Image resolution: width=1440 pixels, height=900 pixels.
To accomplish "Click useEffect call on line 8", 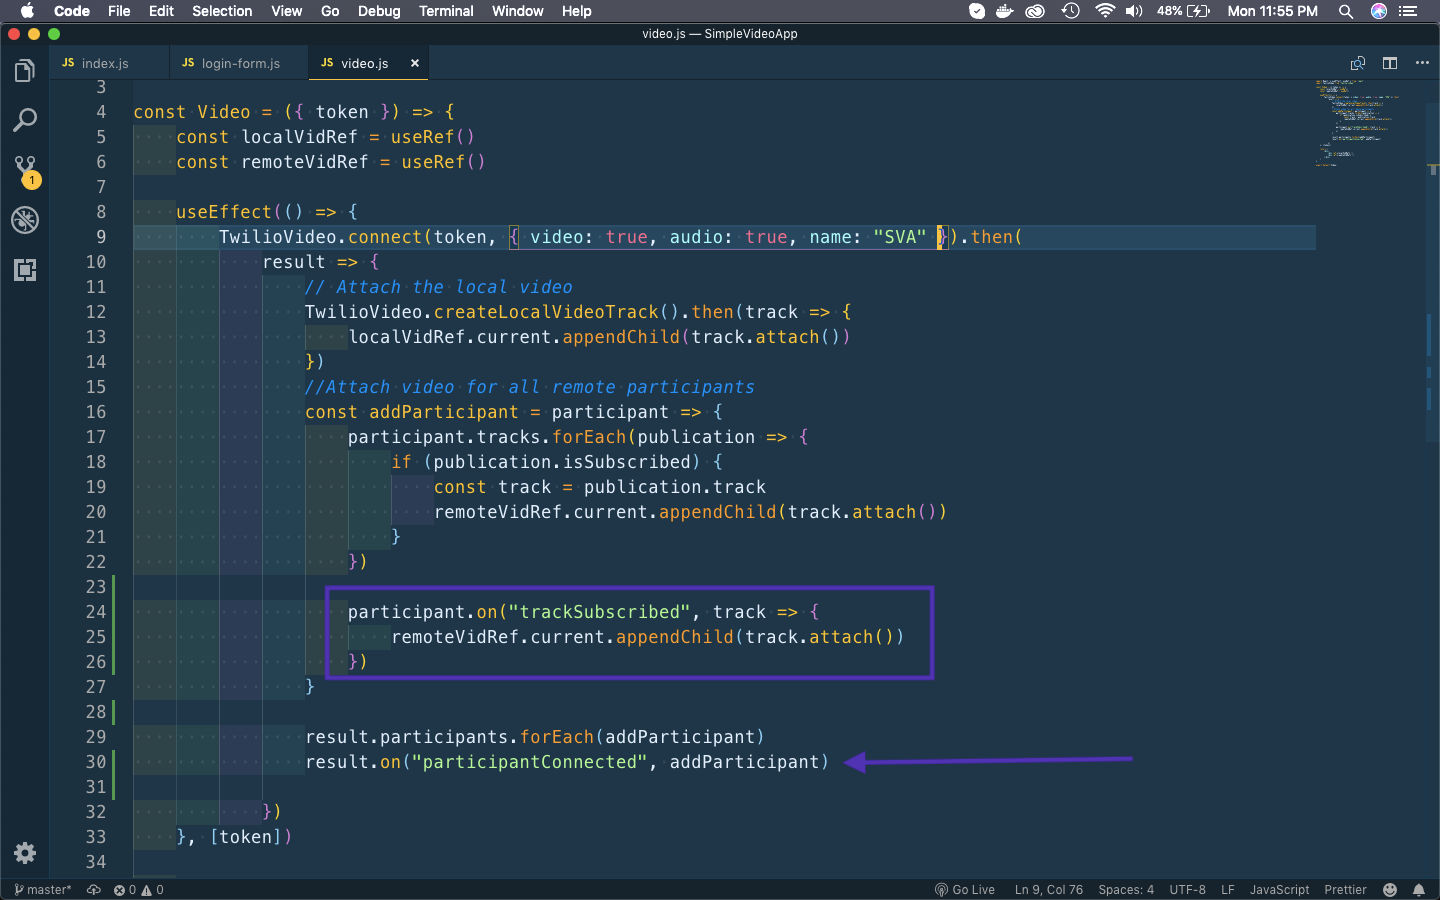I will [224, 212].
